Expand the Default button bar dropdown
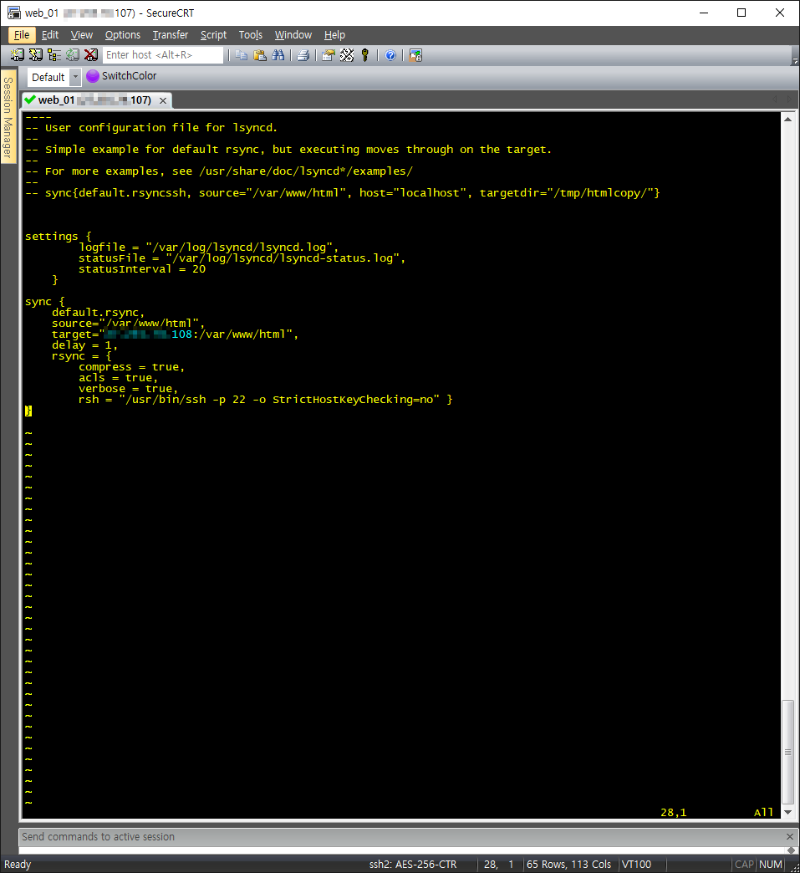The image size is (800, 873). [76, 77]
